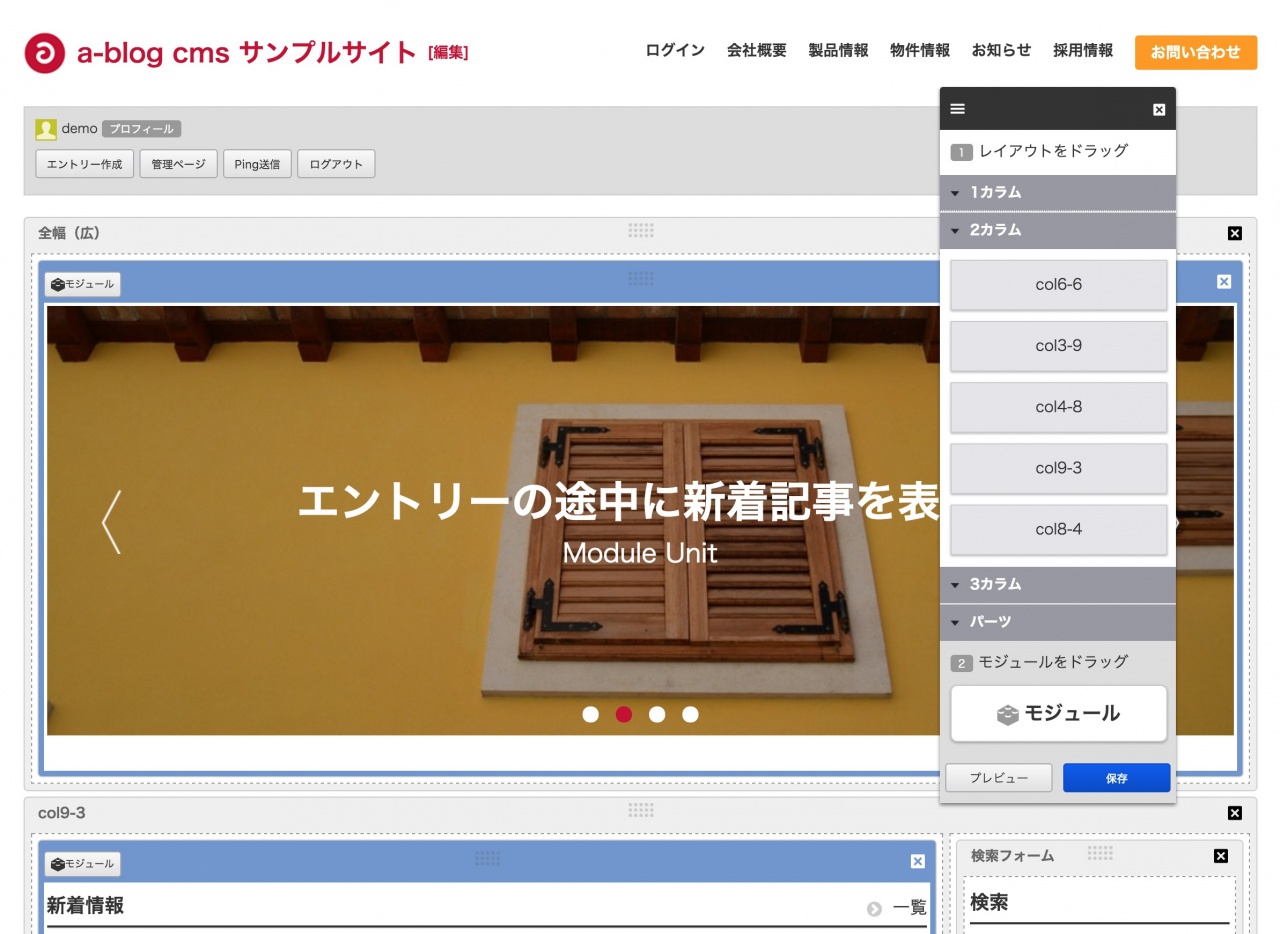Select the second slider pagination dot
The image size is (1280, 934).
click(624, 714)
